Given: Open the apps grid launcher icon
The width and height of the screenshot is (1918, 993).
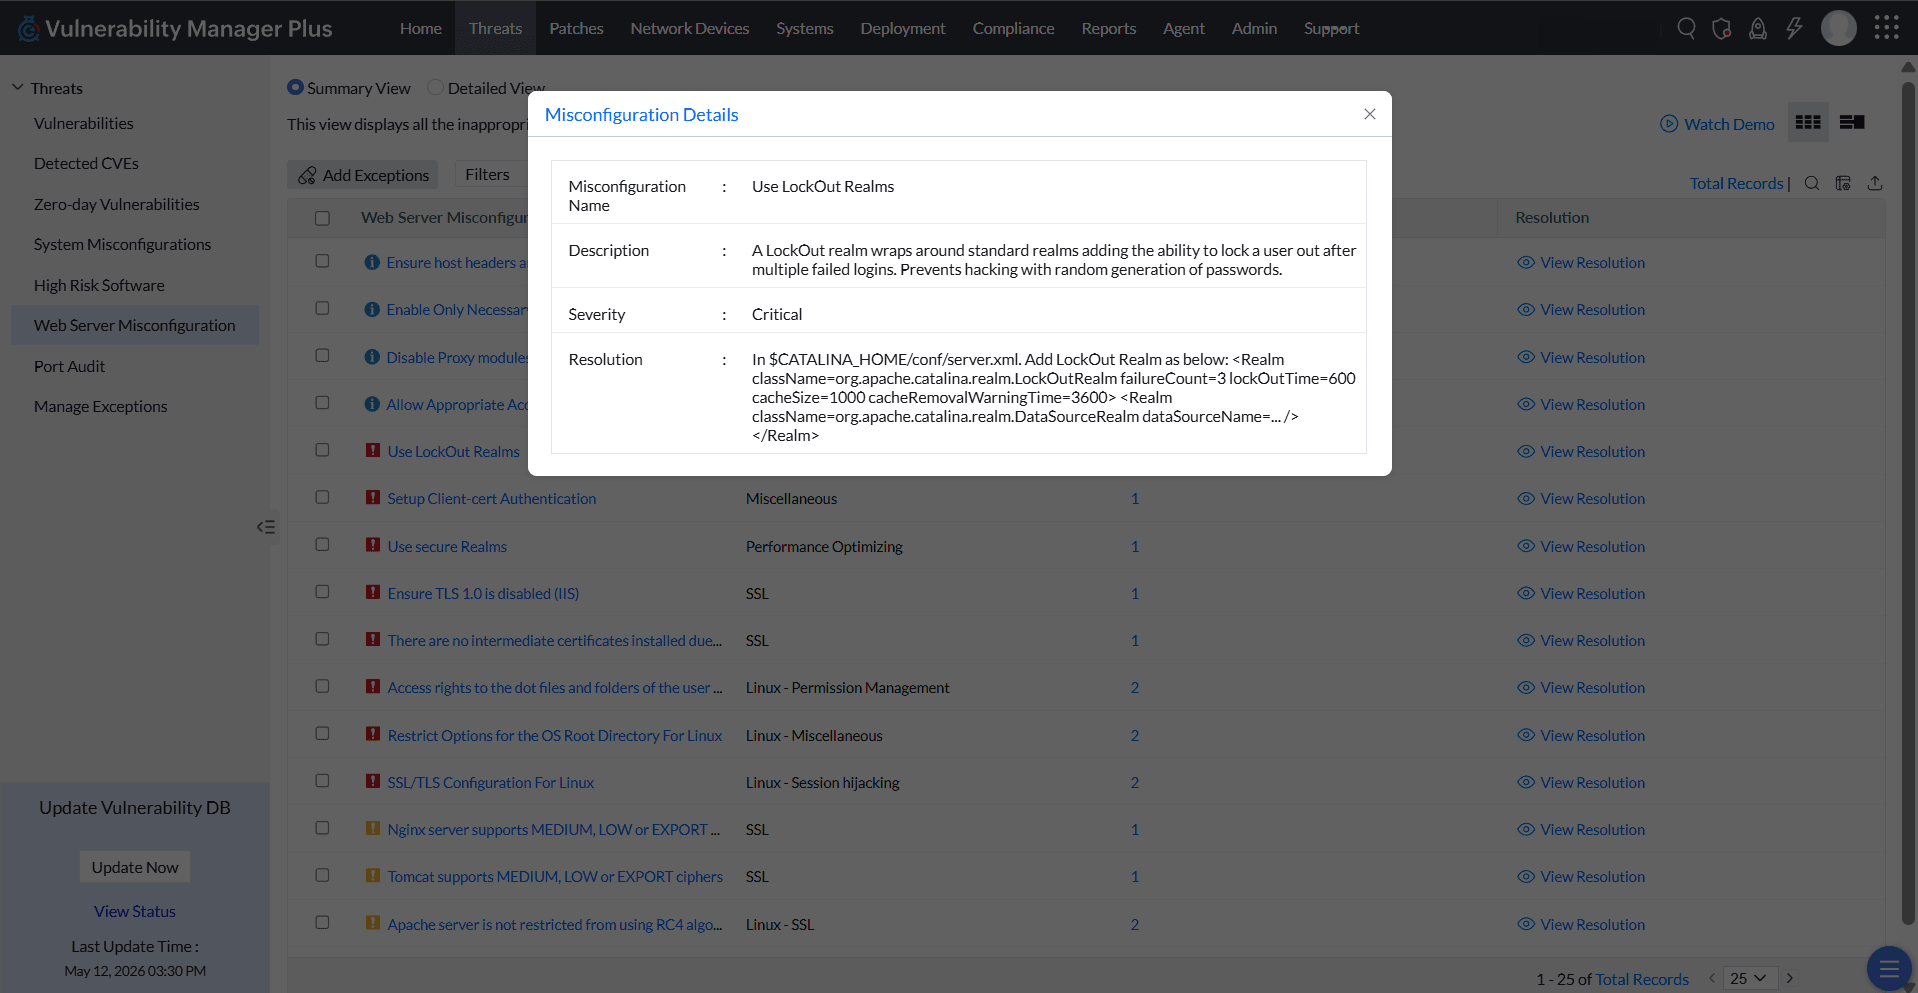Looking at the screenshot, I should coord(1886,28).
